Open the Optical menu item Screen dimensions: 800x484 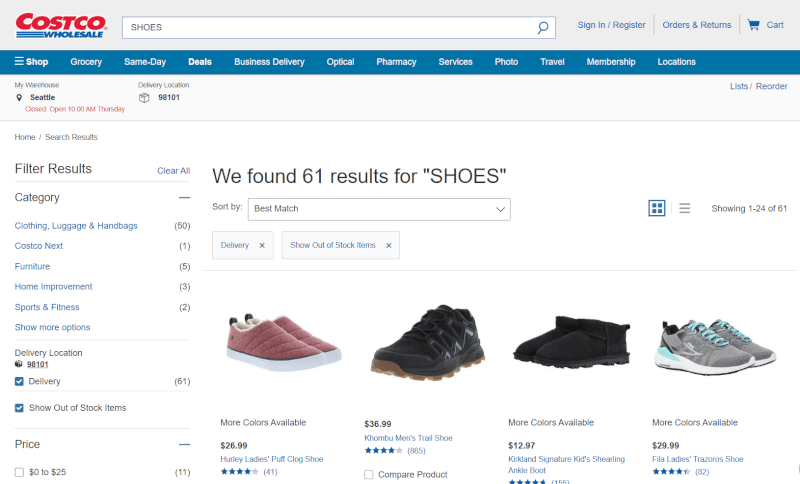(x=340, y=62)
